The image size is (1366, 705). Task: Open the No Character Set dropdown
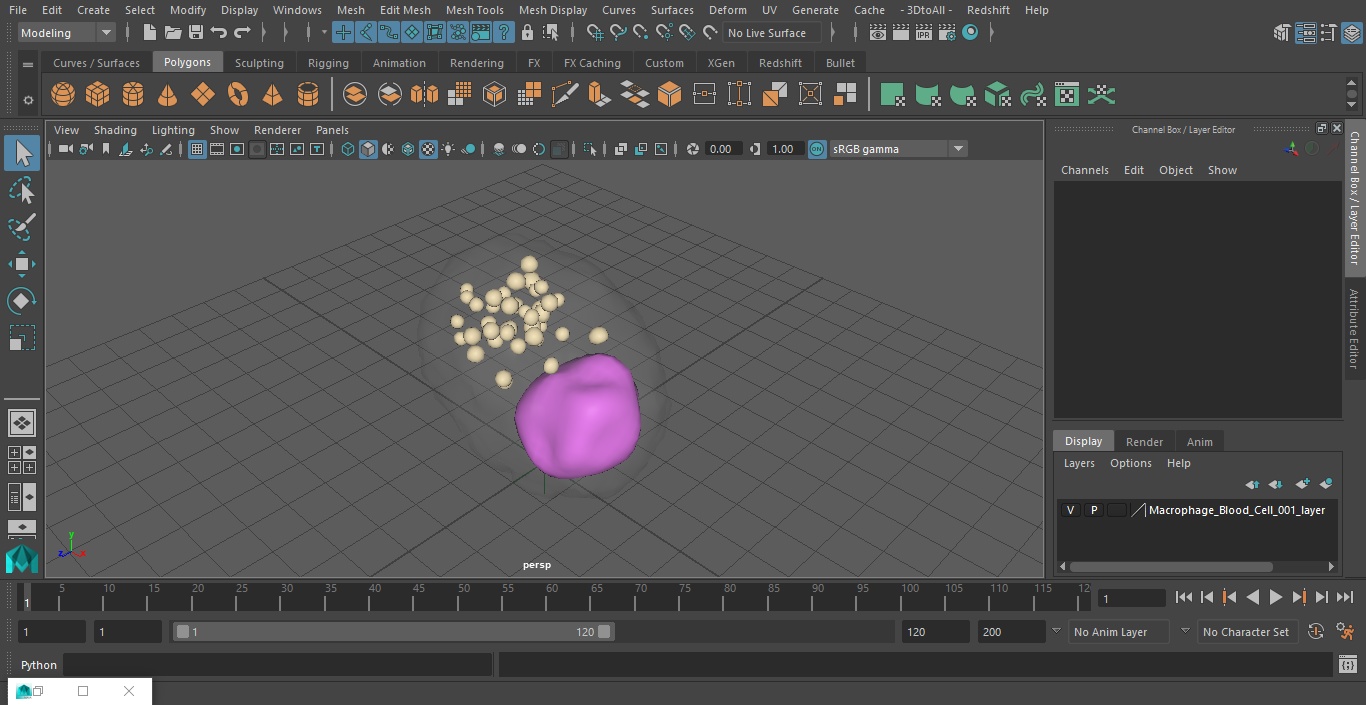[x=1247, y=632]
